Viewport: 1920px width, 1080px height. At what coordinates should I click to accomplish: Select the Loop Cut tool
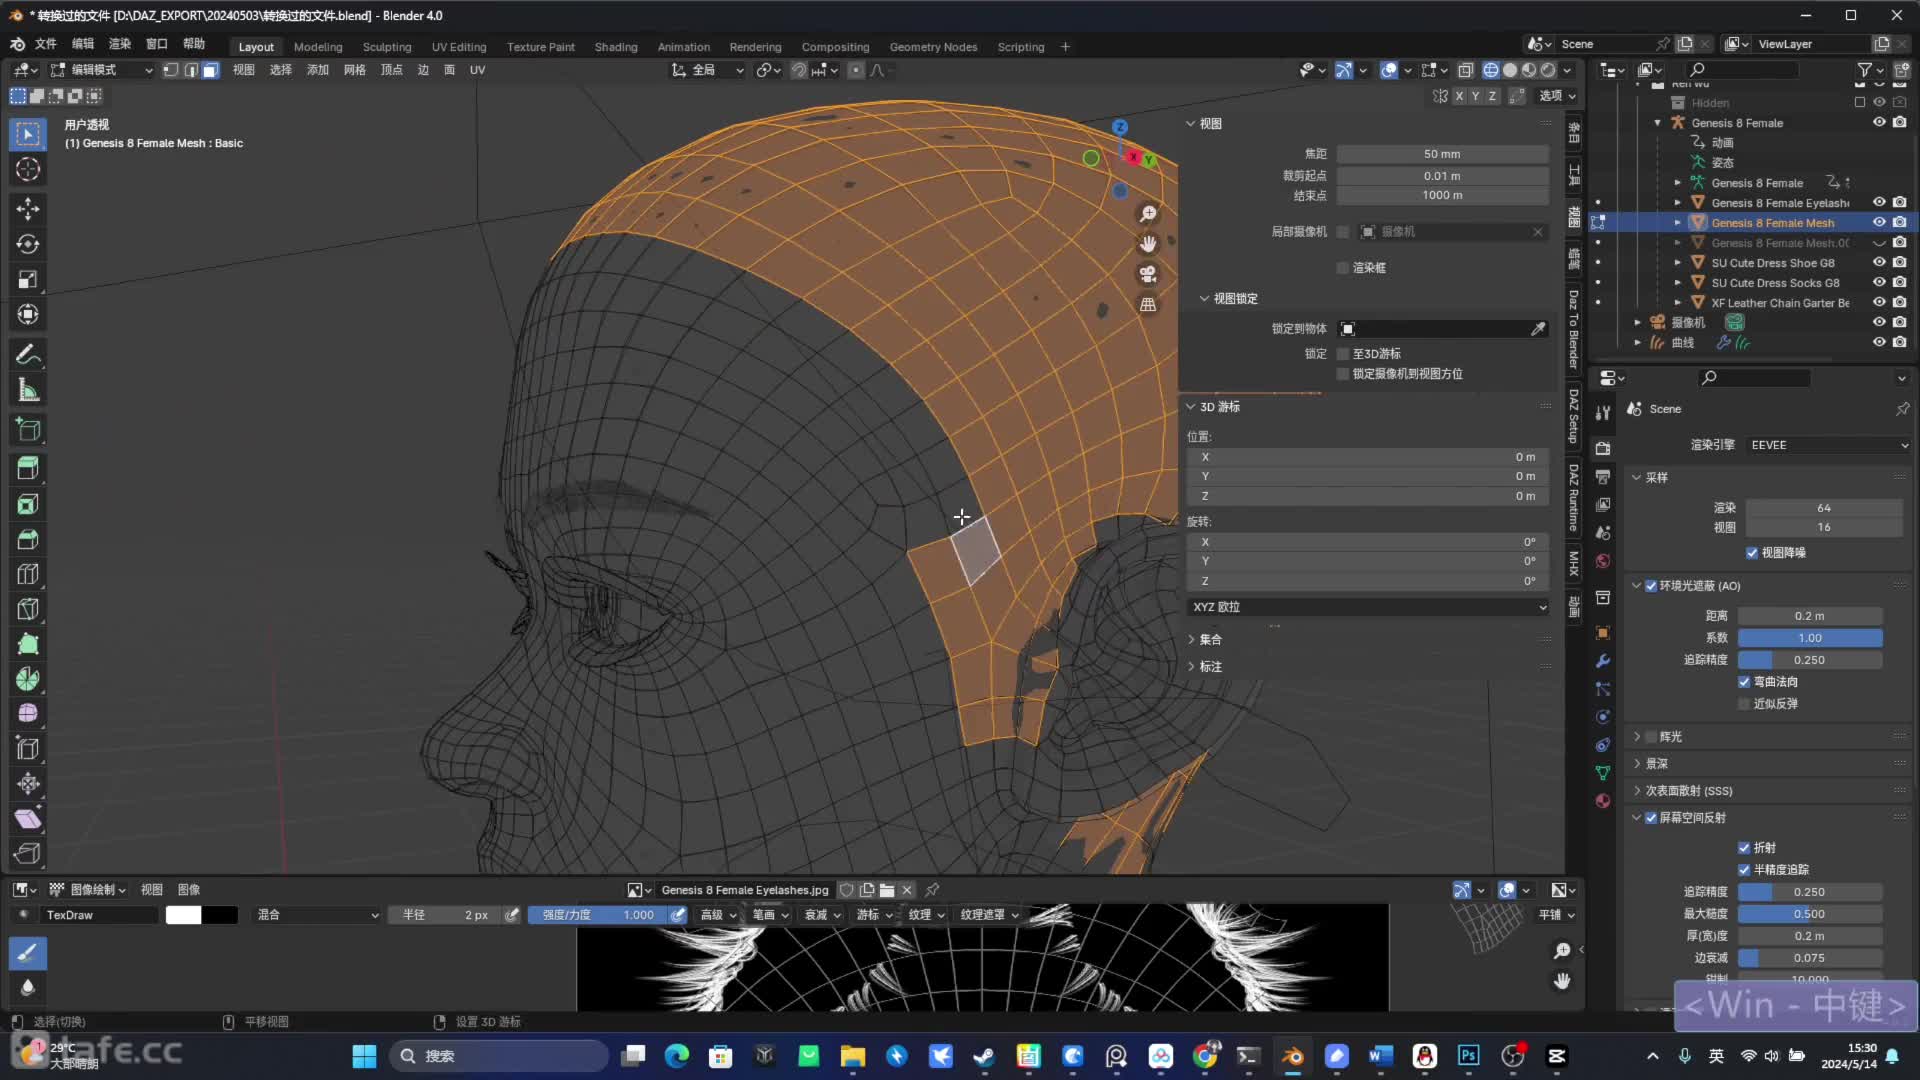point(28,574)
